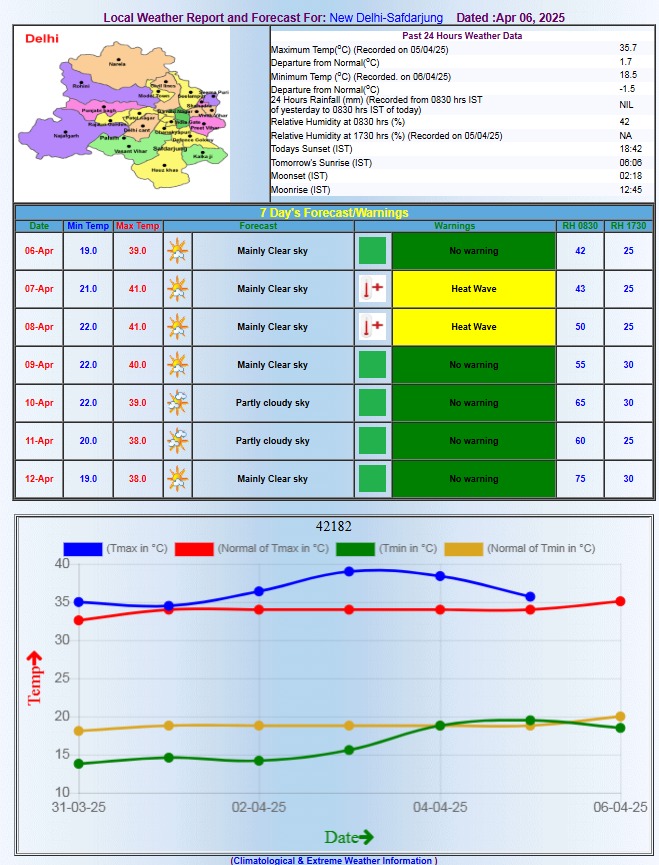Click the 21.0 min temp for 07-Apr

click(88, 289)
